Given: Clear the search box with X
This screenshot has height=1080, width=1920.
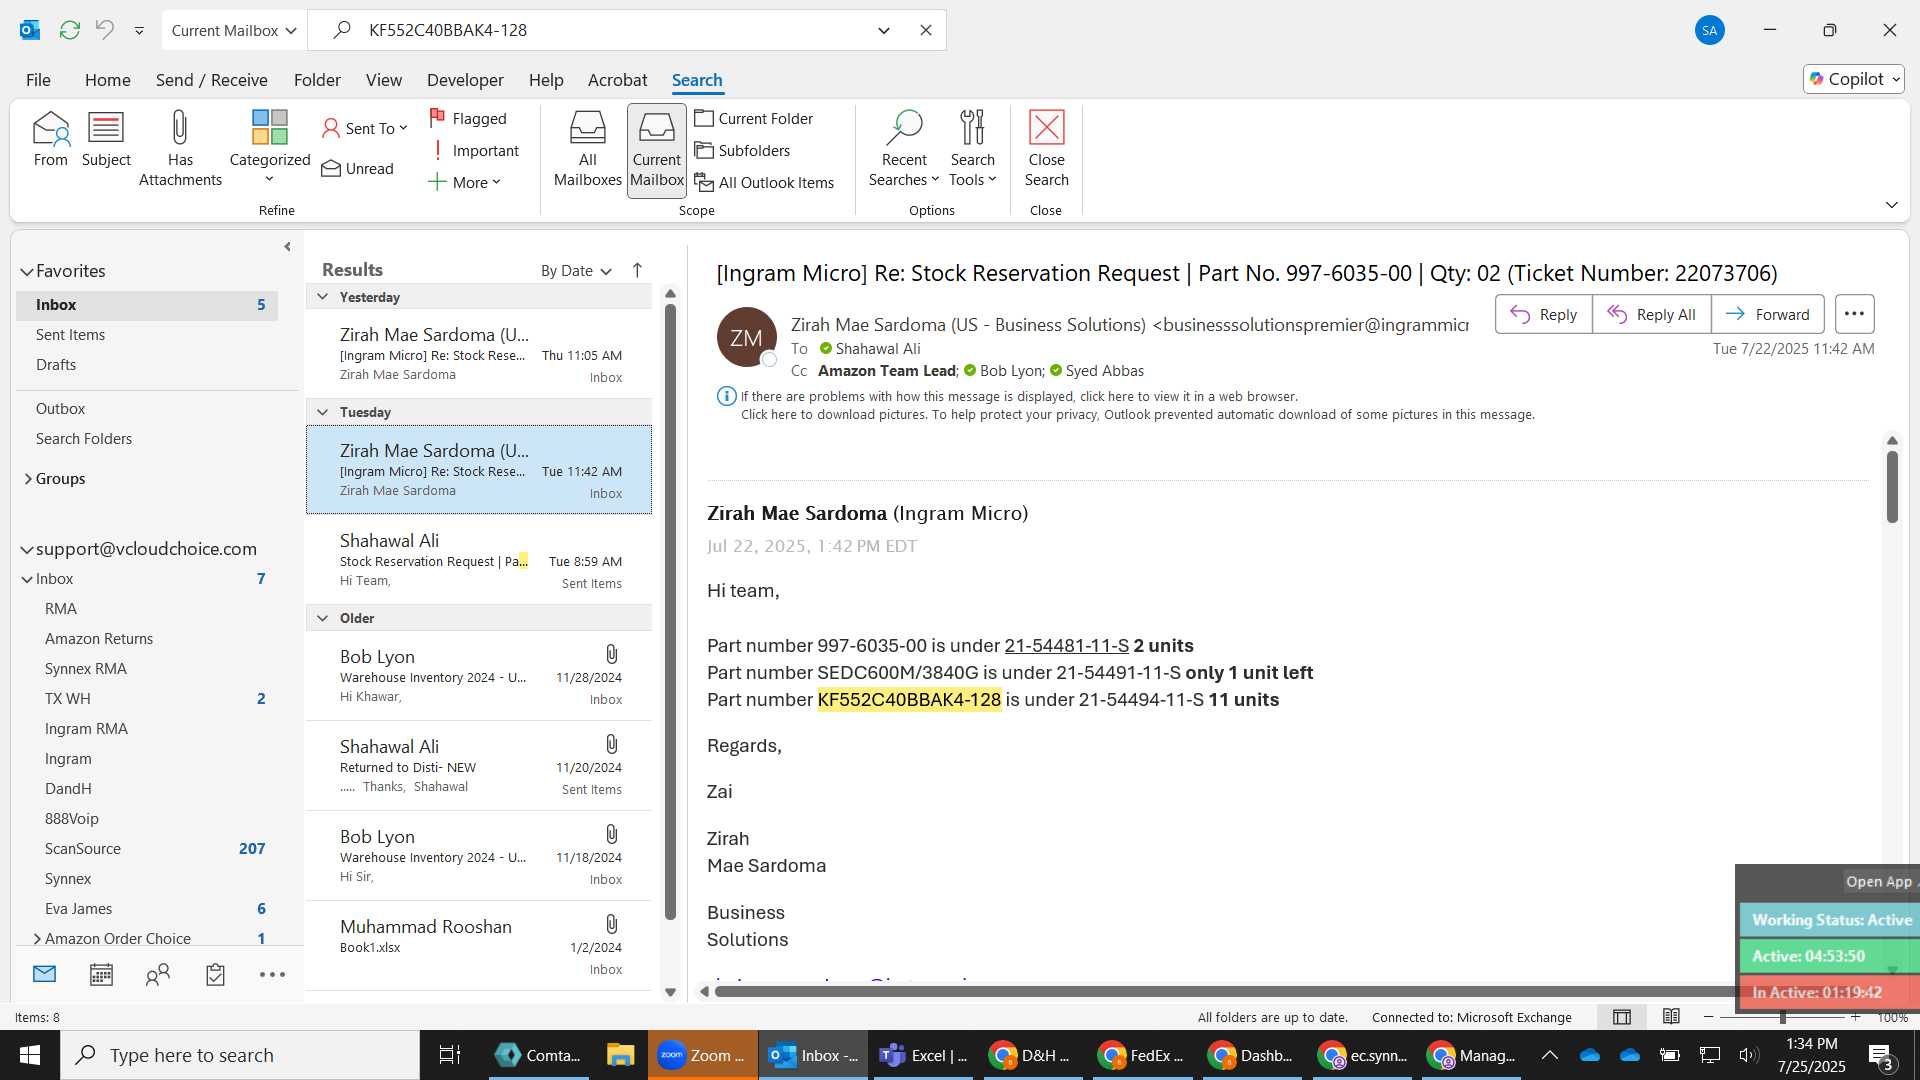Looking at the screenshot, I should (926, 30).
